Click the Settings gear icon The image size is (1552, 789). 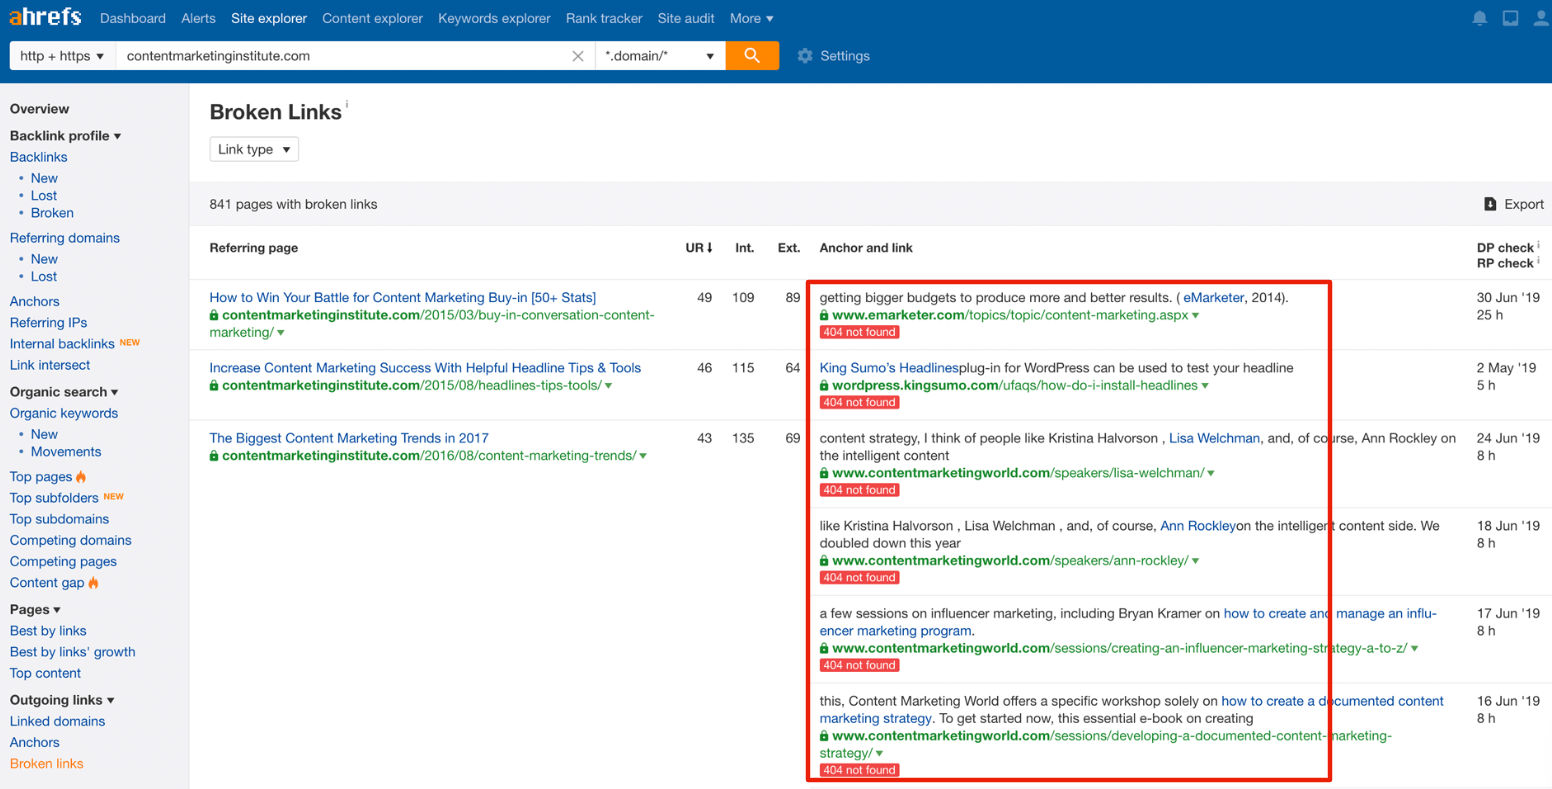tap(805, 56)
